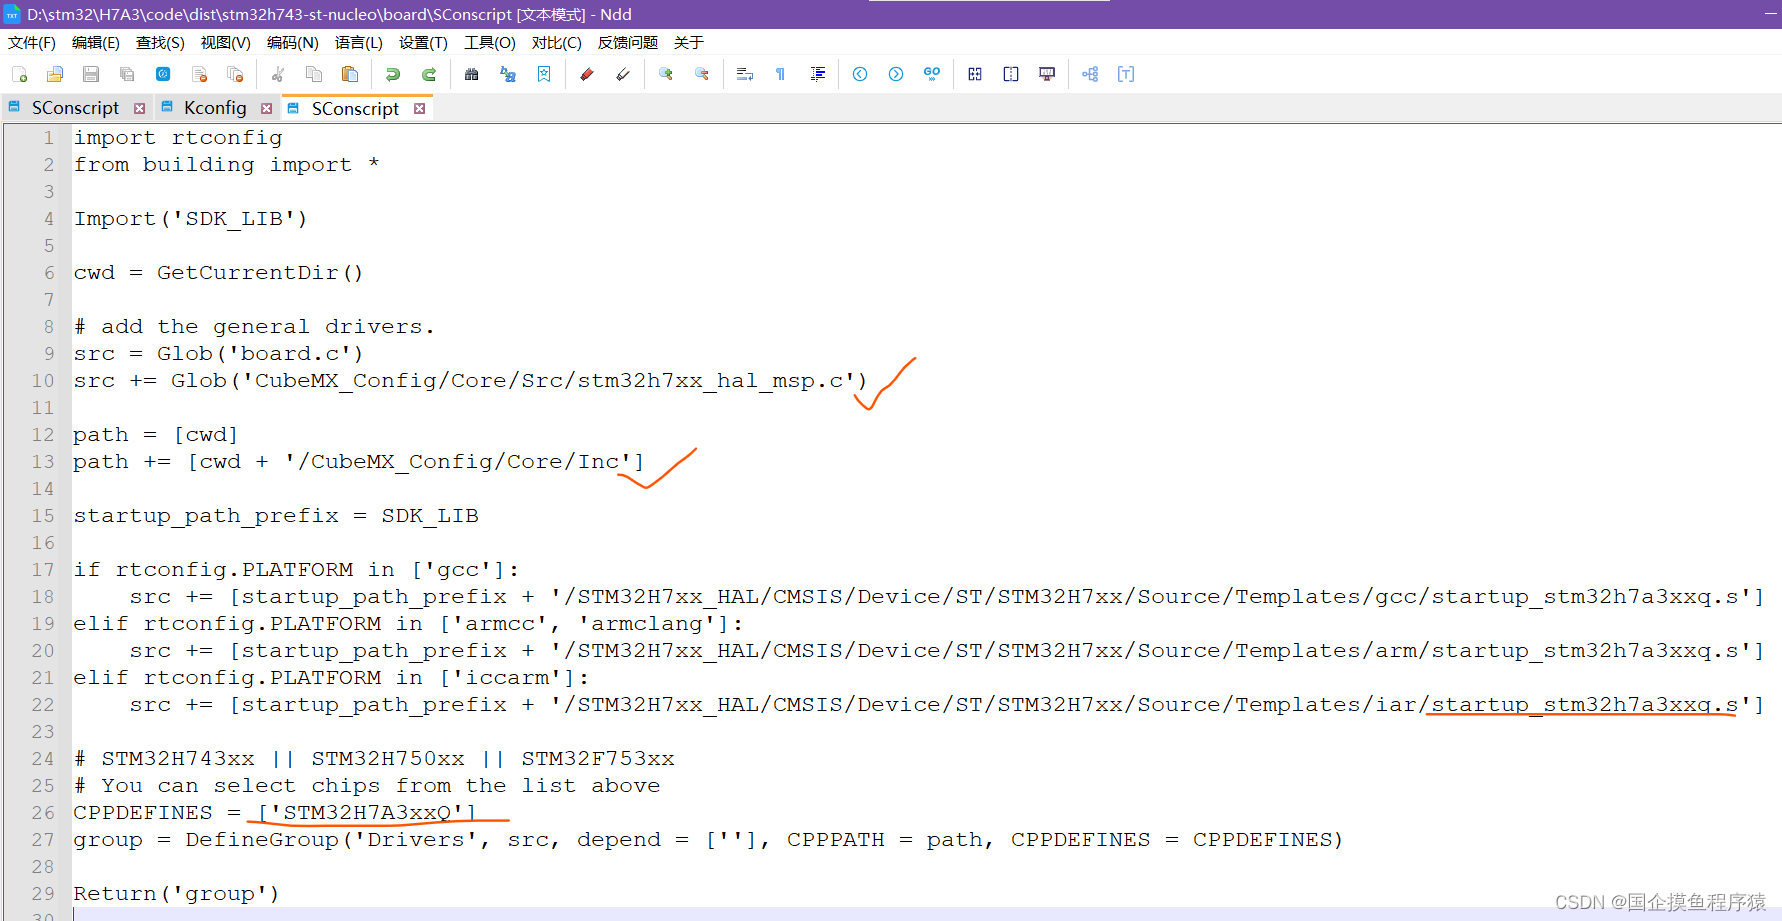Click 'STM32H7A3xxQ' in the CPPDEFINES line
This screenshot has width=1782, height=921.
[367, 812]
